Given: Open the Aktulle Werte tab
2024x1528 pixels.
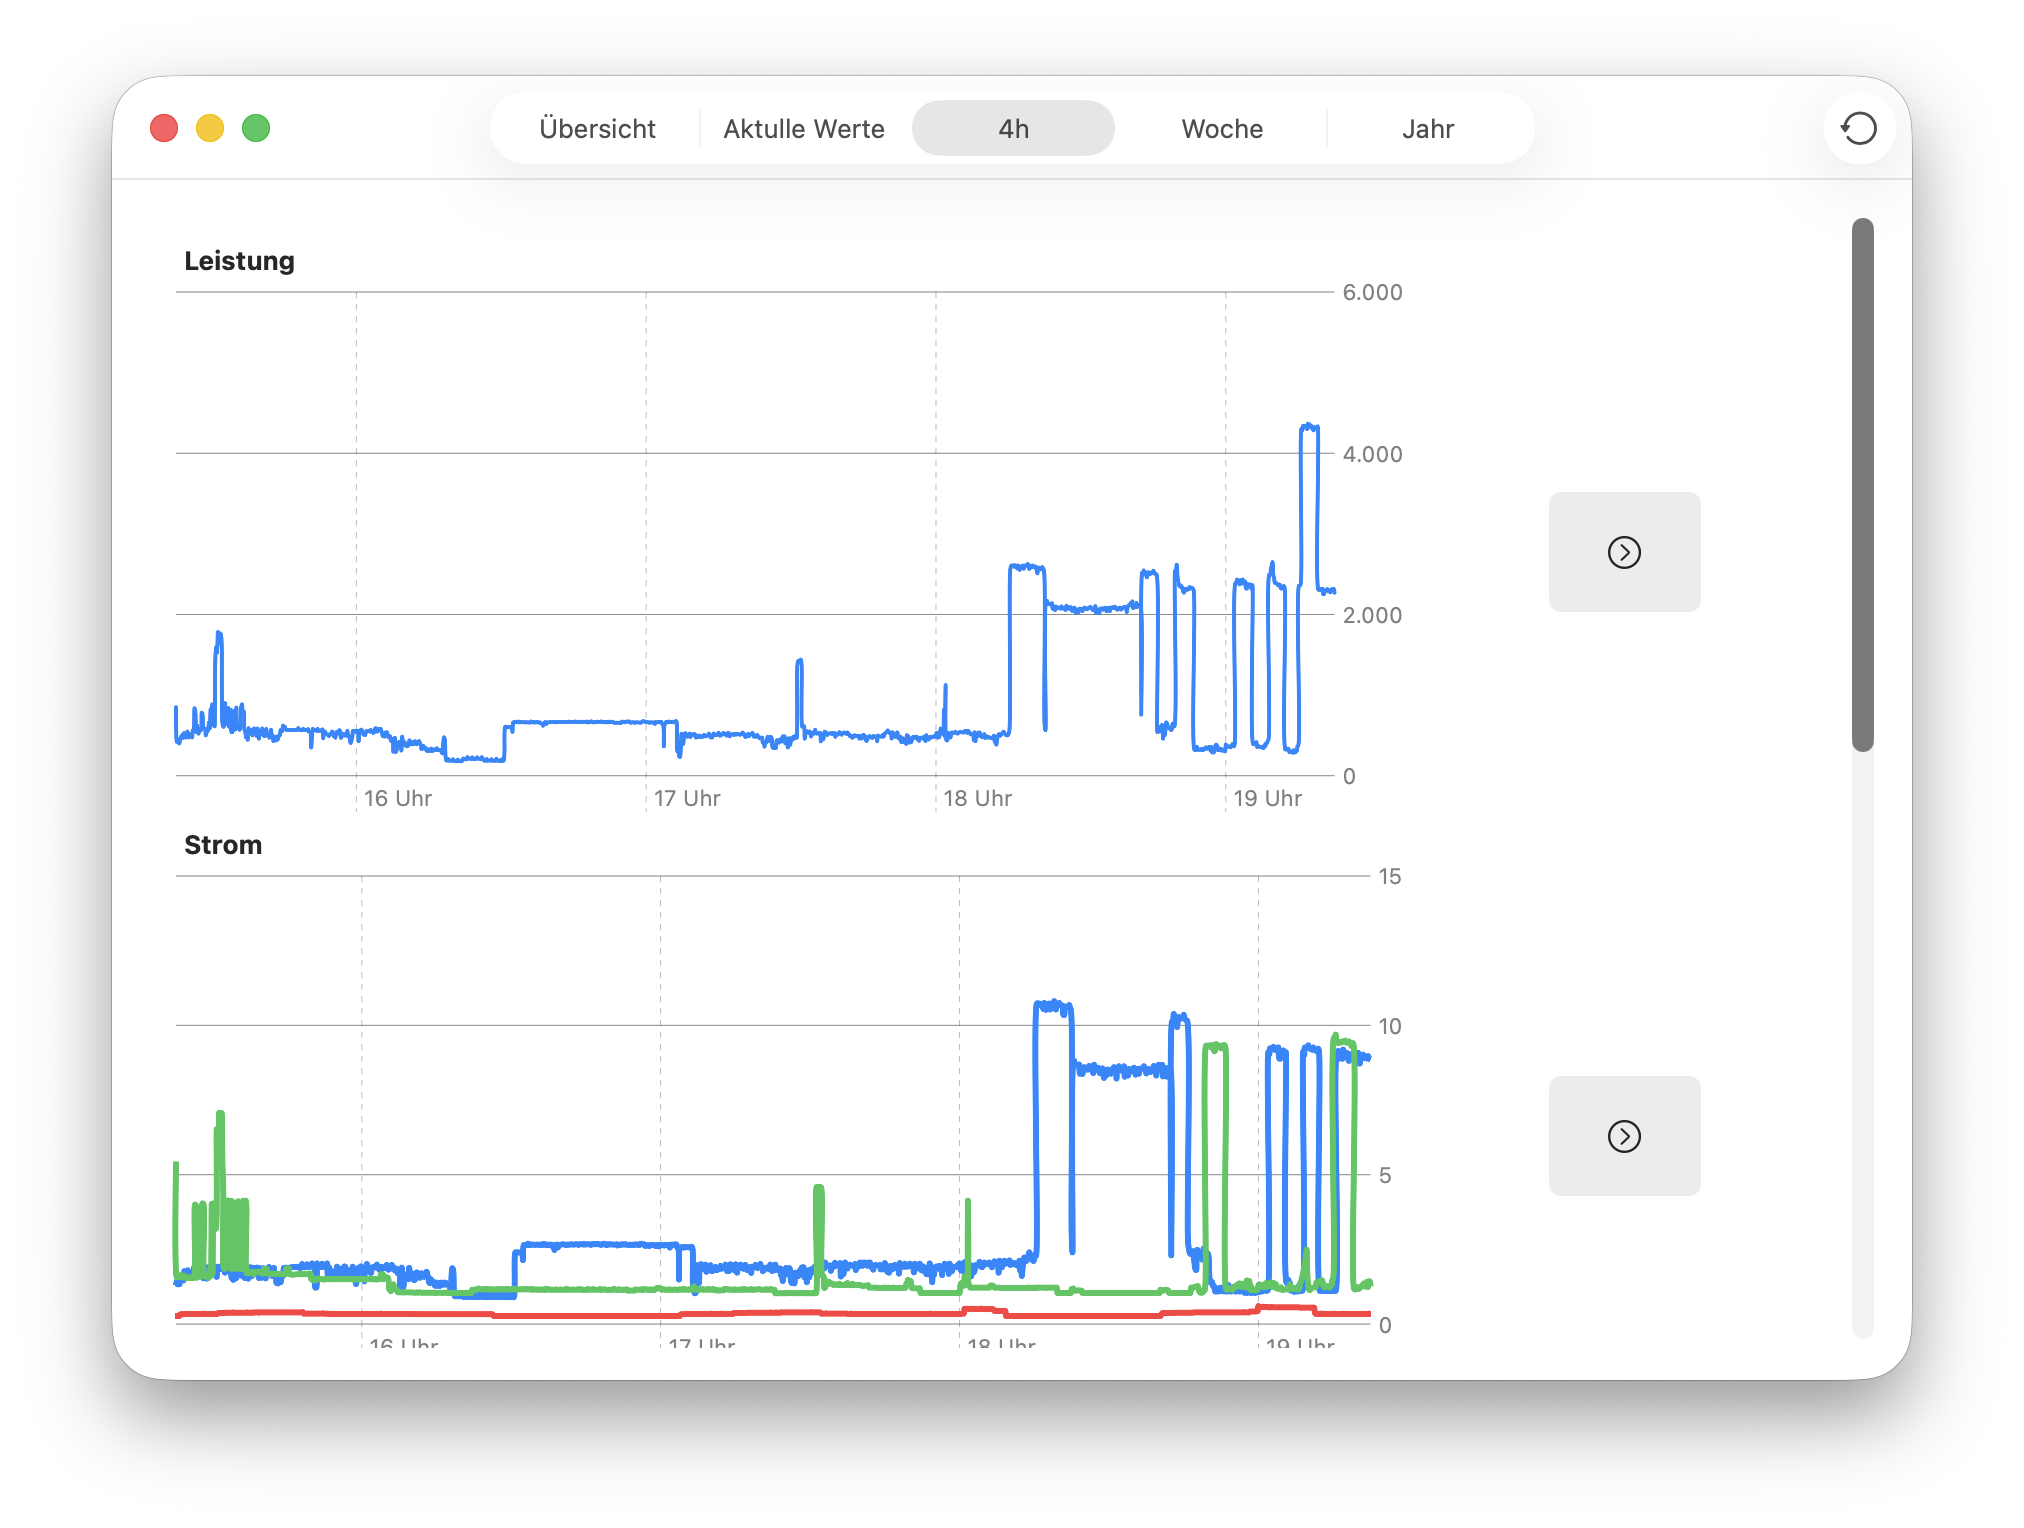Looking at the screenshot, I should tap(804, 129).
